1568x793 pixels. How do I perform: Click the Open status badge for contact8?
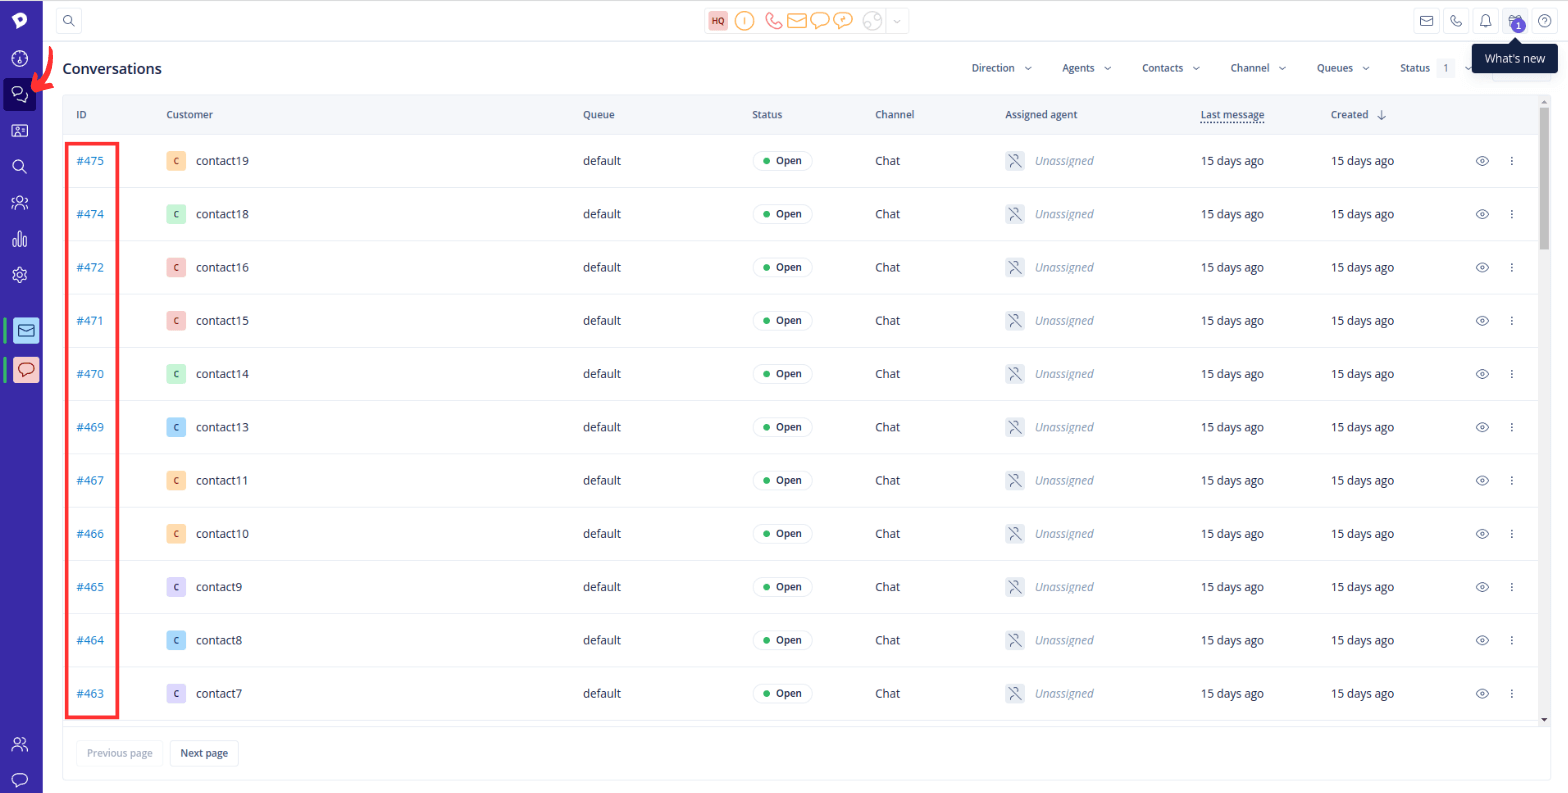(782, 640)
